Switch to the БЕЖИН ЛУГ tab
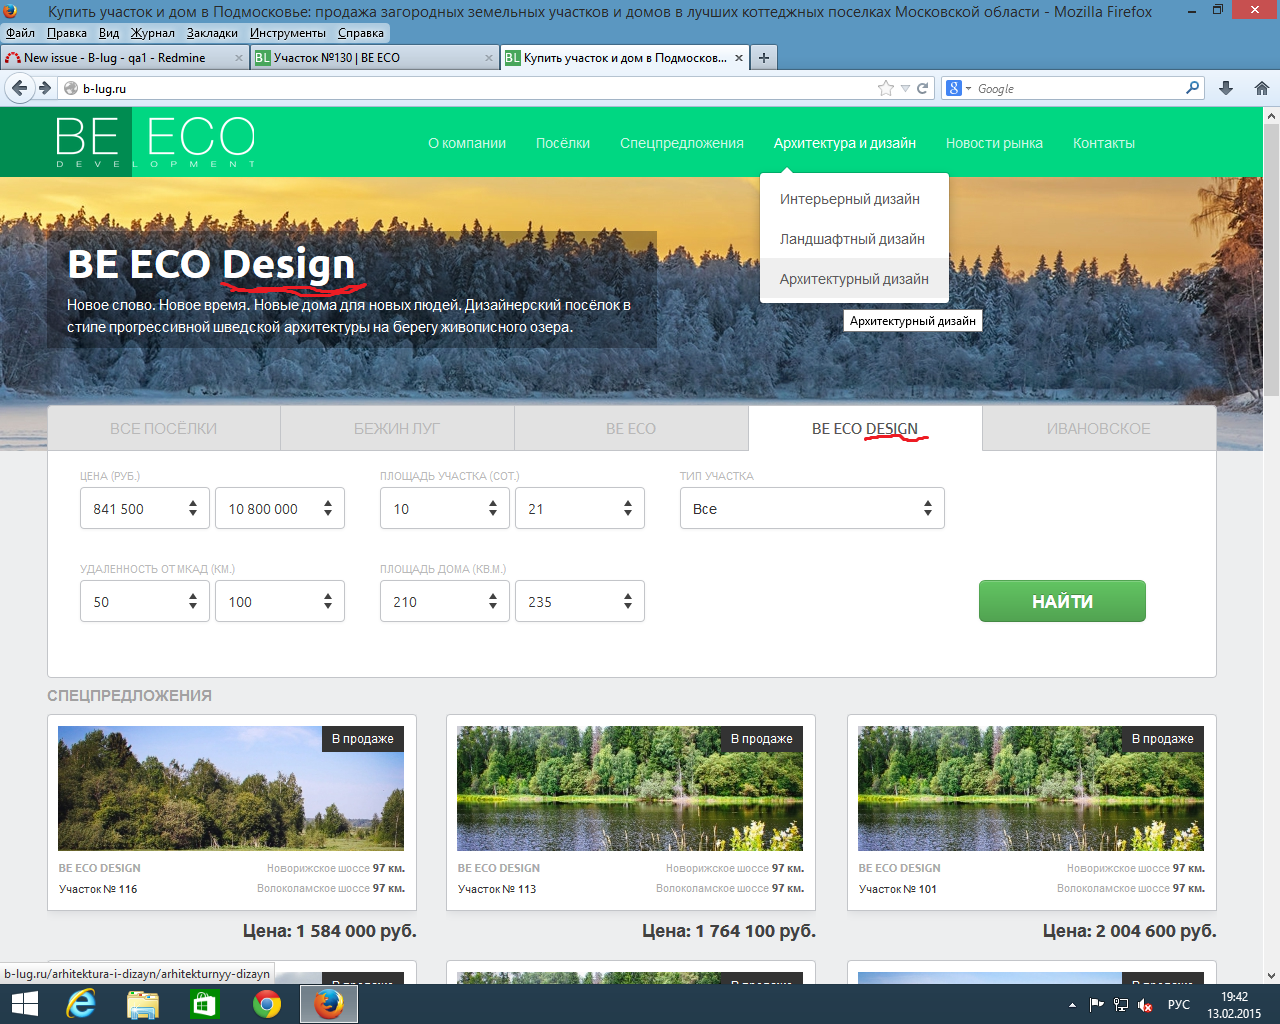 (397, 428)
